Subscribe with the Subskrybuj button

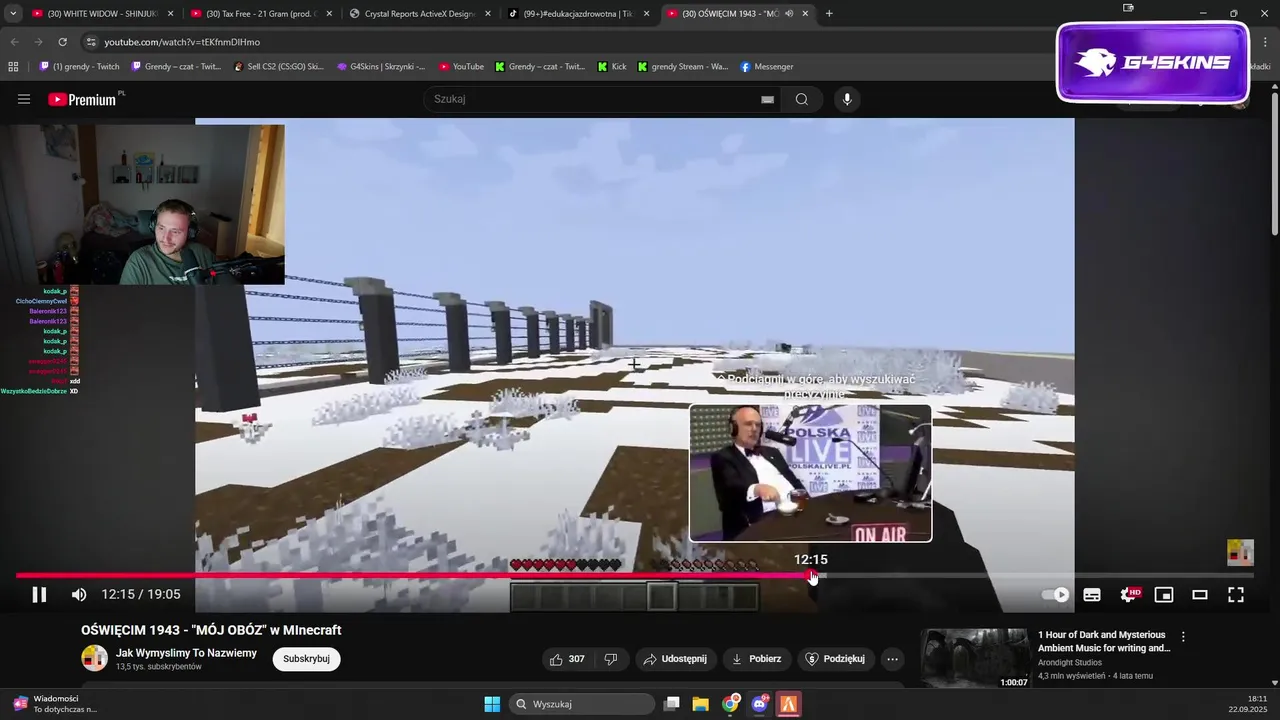306,659
